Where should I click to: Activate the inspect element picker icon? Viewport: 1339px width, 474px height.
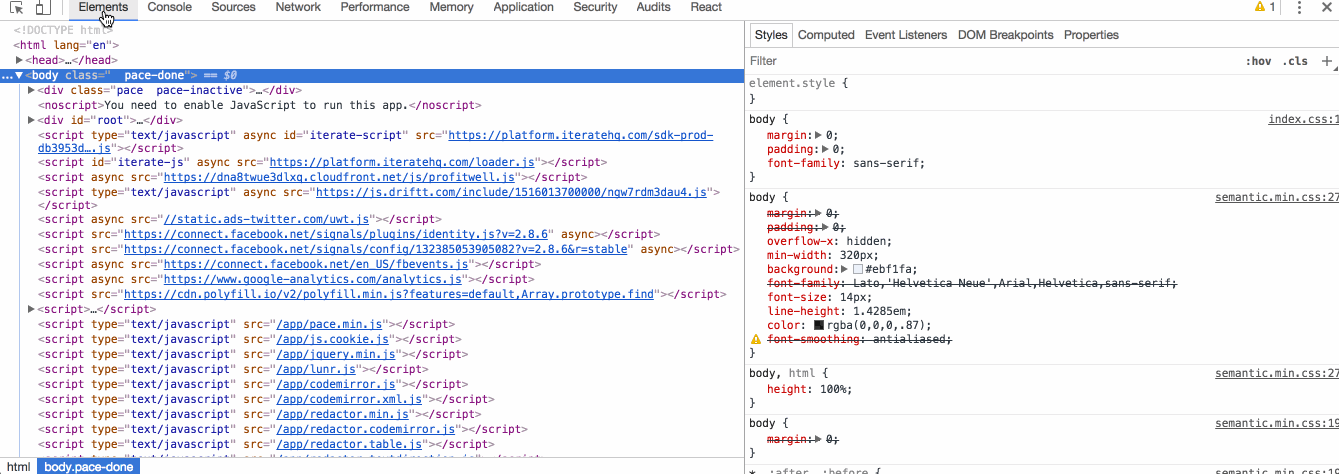(17, 8)
